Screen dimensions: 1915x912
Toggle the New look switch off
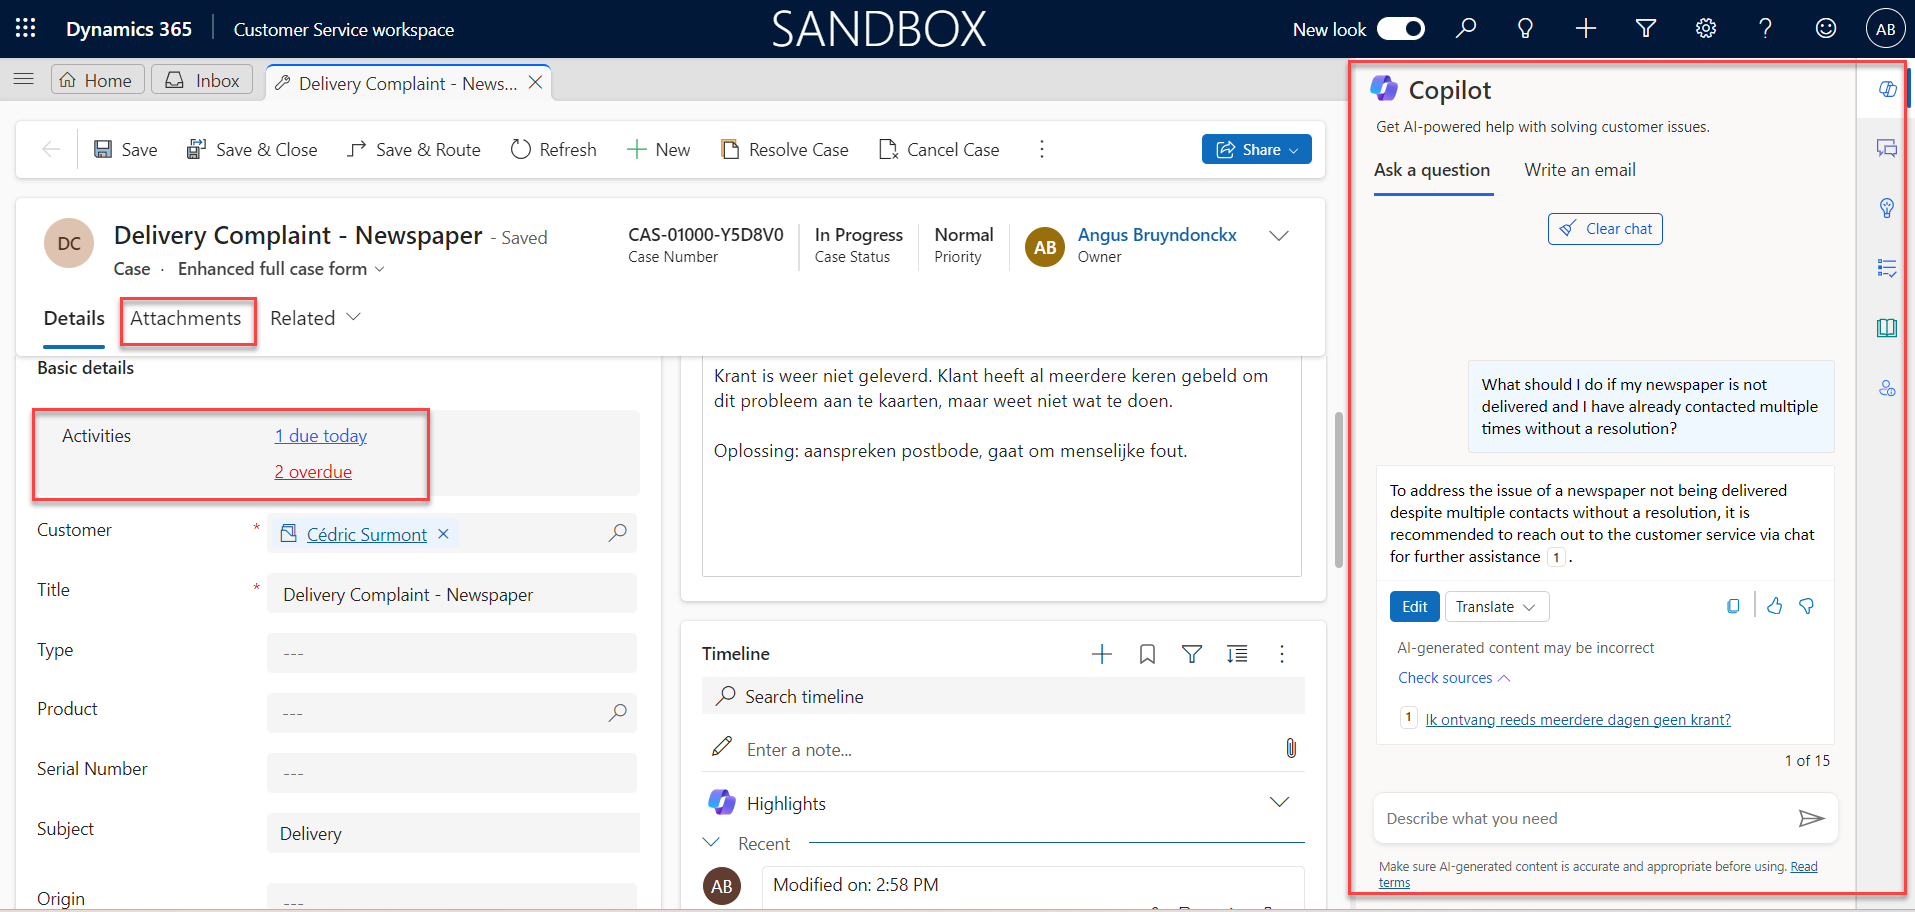tap(1400, 29)
